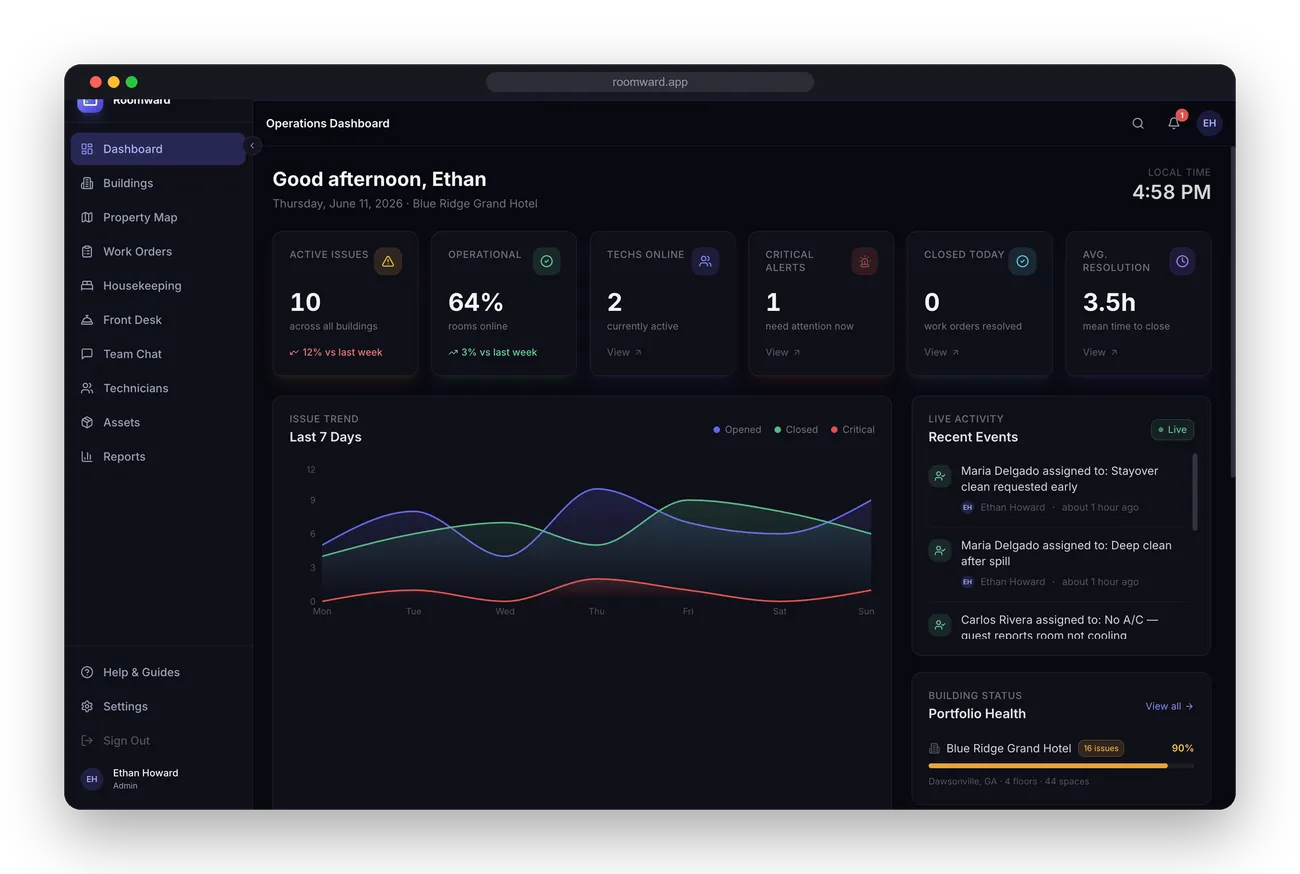Click the Reports bar chart icon
1300x874 pixels.
pos(87,456)
